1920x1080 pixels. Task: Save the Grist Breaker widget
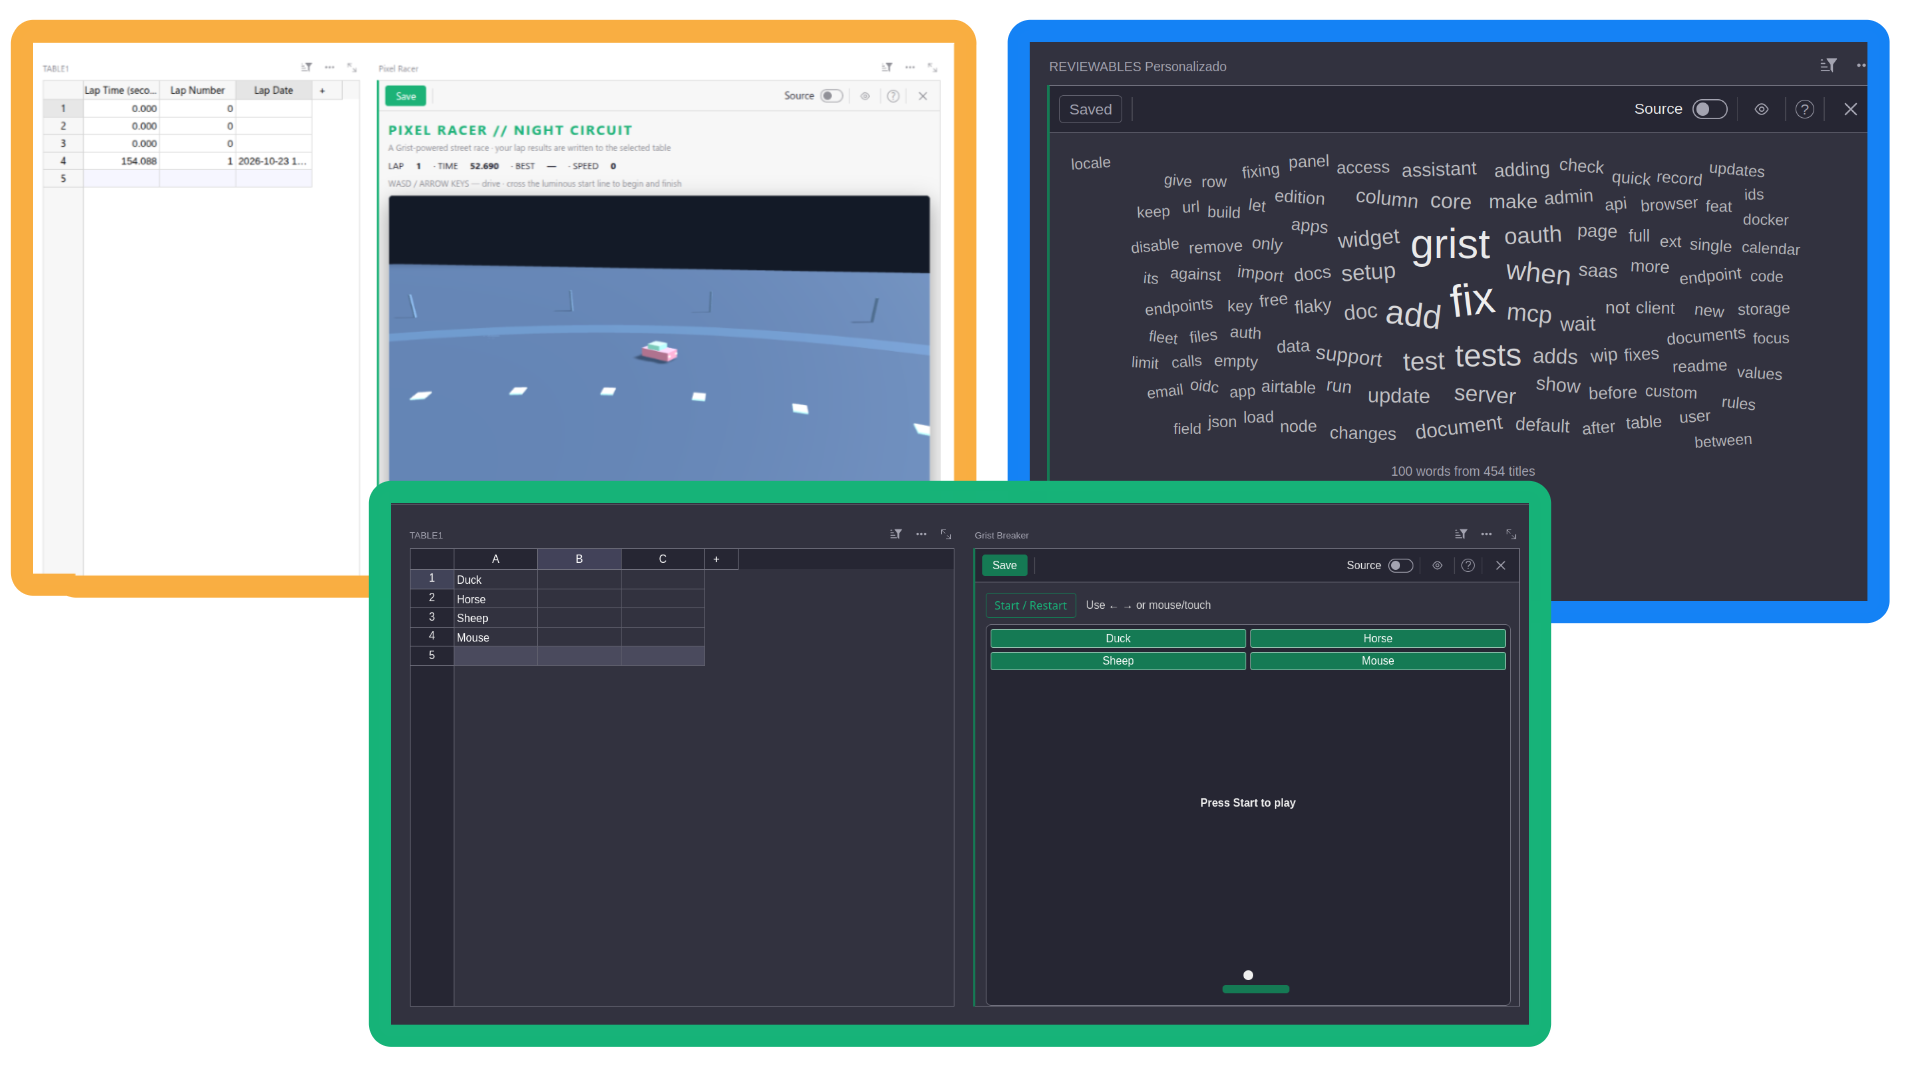[1004, 565]
